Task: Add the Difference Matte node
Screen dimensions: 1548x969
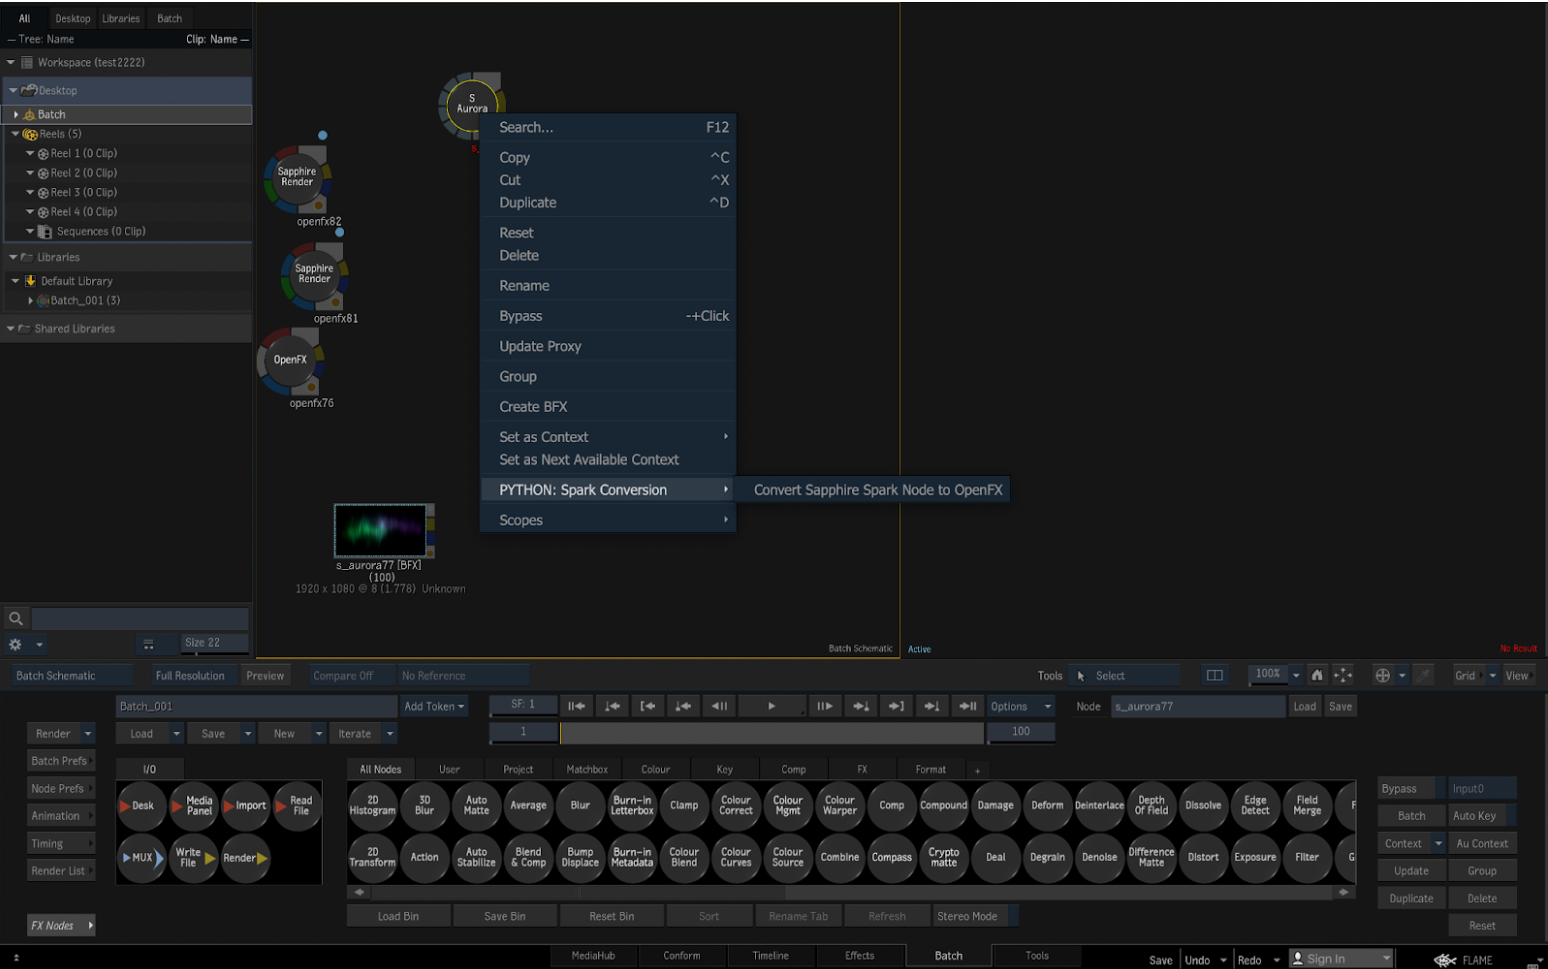Action: (x=1152, y=858)
